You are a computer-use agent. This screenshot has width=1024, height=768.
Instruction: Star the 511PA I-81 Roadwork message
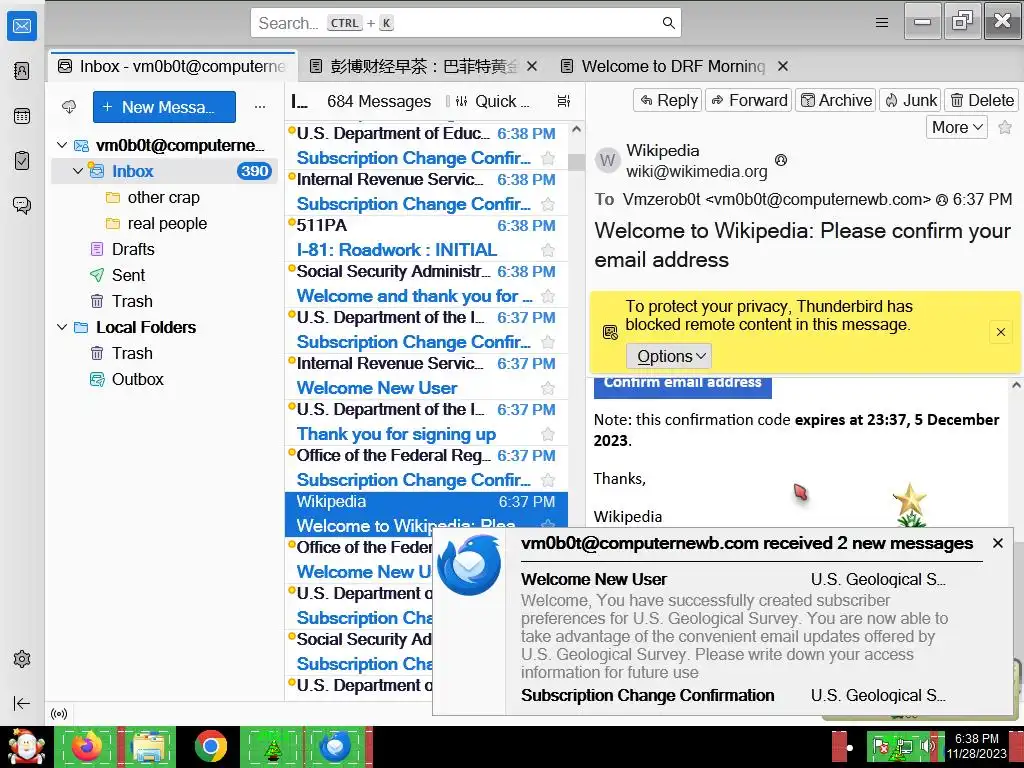coord(548,250)
